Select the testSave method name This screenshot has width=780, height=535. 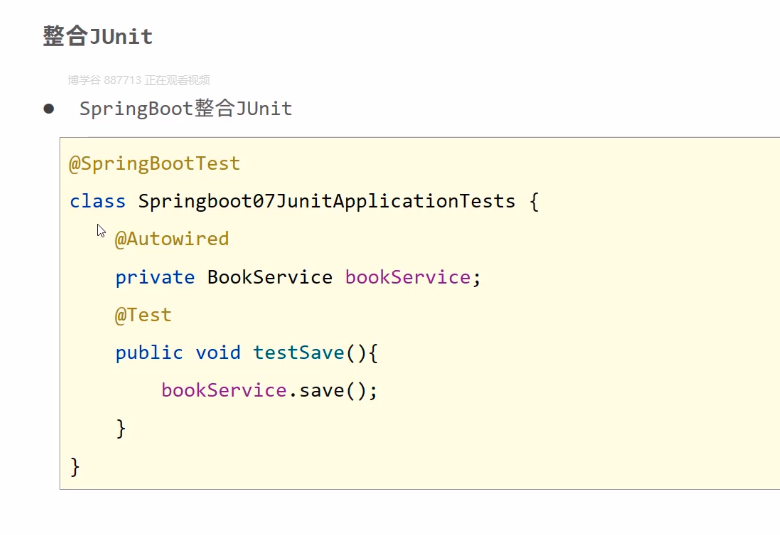coord(298,353)
